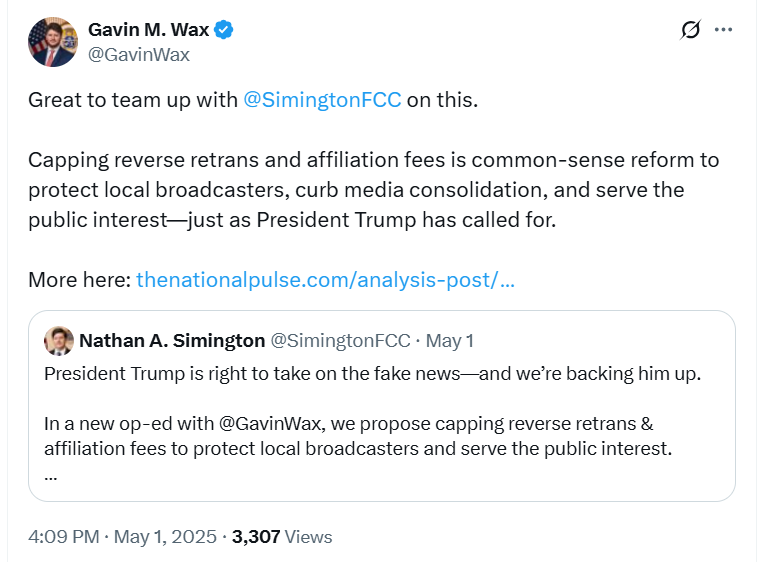This screenshot has height=562, width=757.
Task: Click the 4:09 PM timestamp
Action: click(x=64, y=537)
